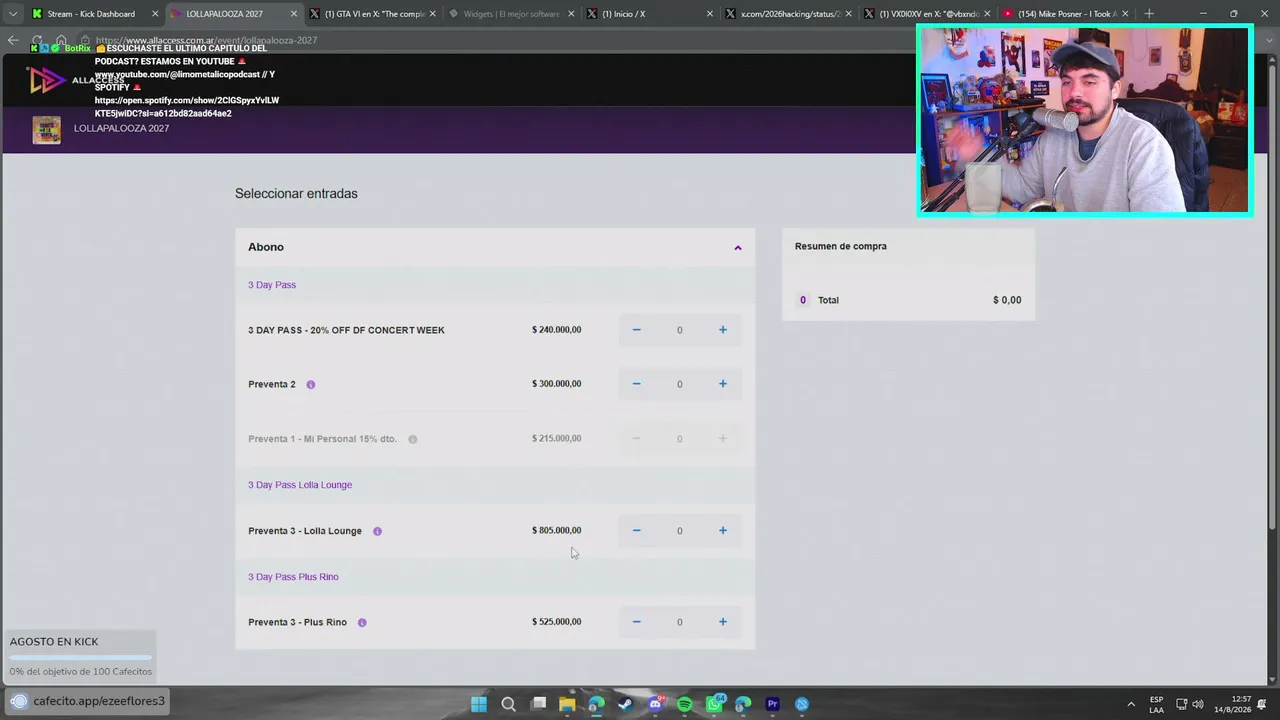
Task: Open the ESP LAA language switcher
Action: [1156, 704]
